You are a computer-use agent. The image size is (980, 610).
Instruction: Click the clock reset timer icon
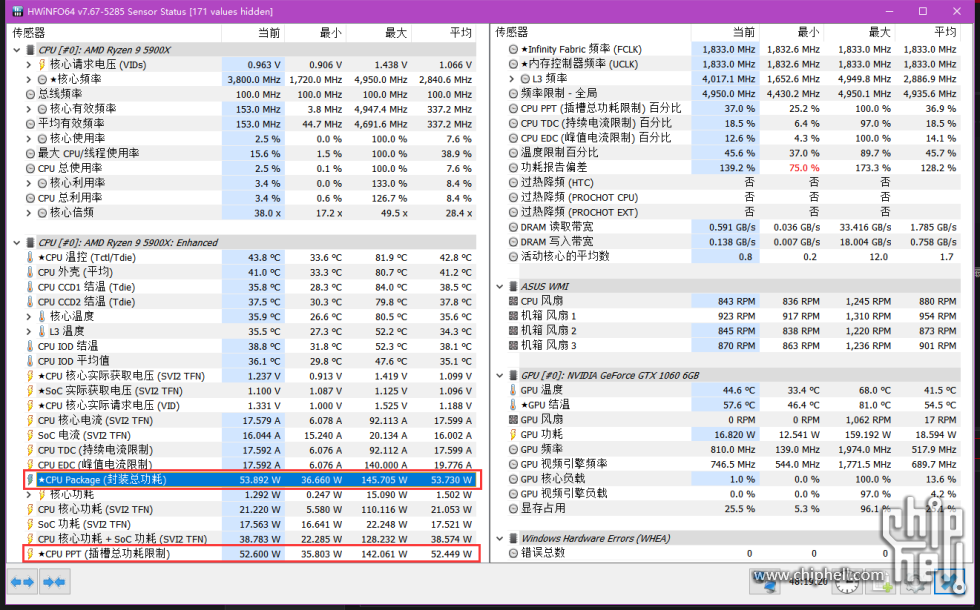847,584
